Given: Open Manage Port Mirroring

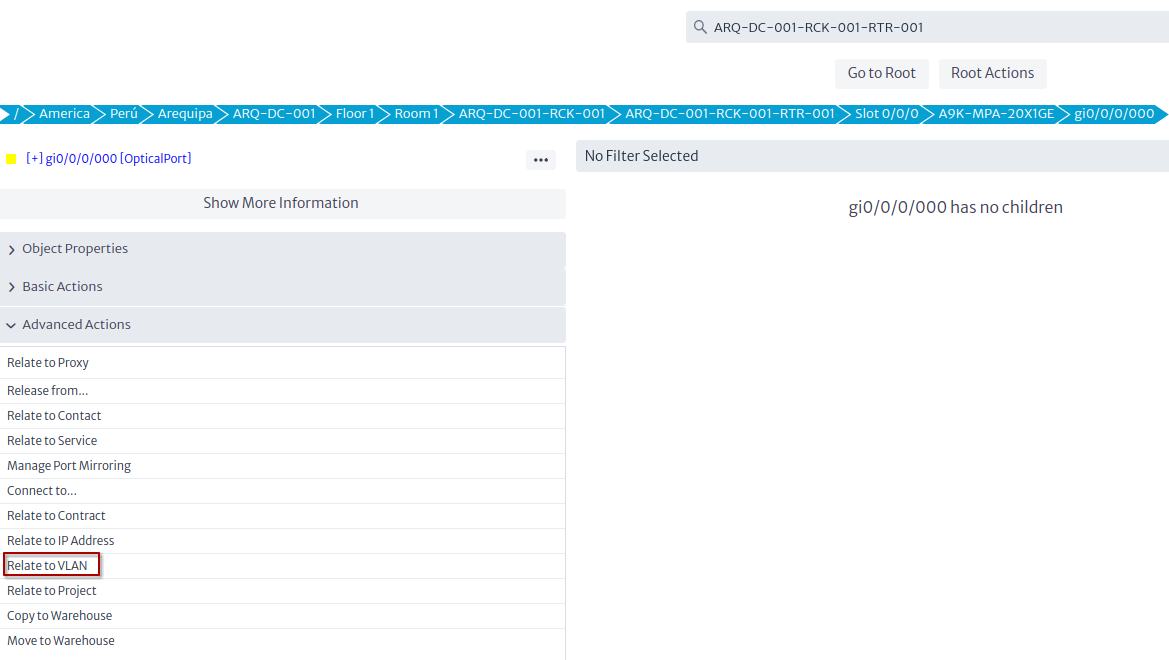Looking at the screenshot, I should [283, 466].
